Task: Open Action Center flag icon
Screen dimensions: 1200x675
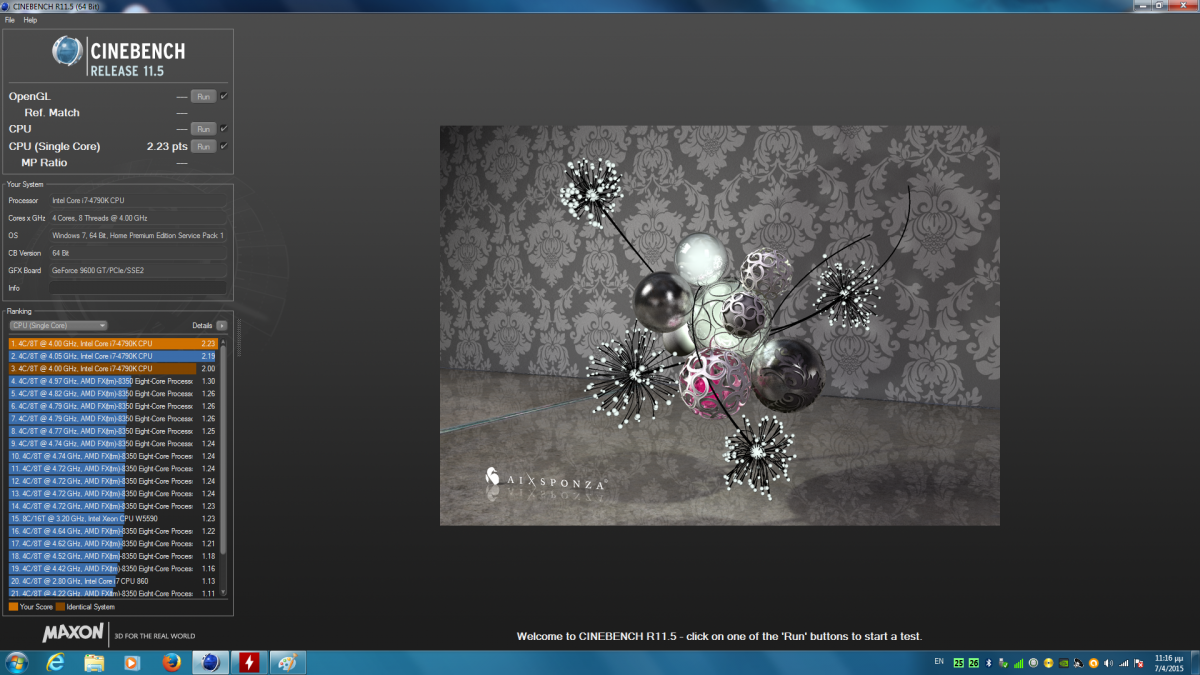Action: (1139, 663)
